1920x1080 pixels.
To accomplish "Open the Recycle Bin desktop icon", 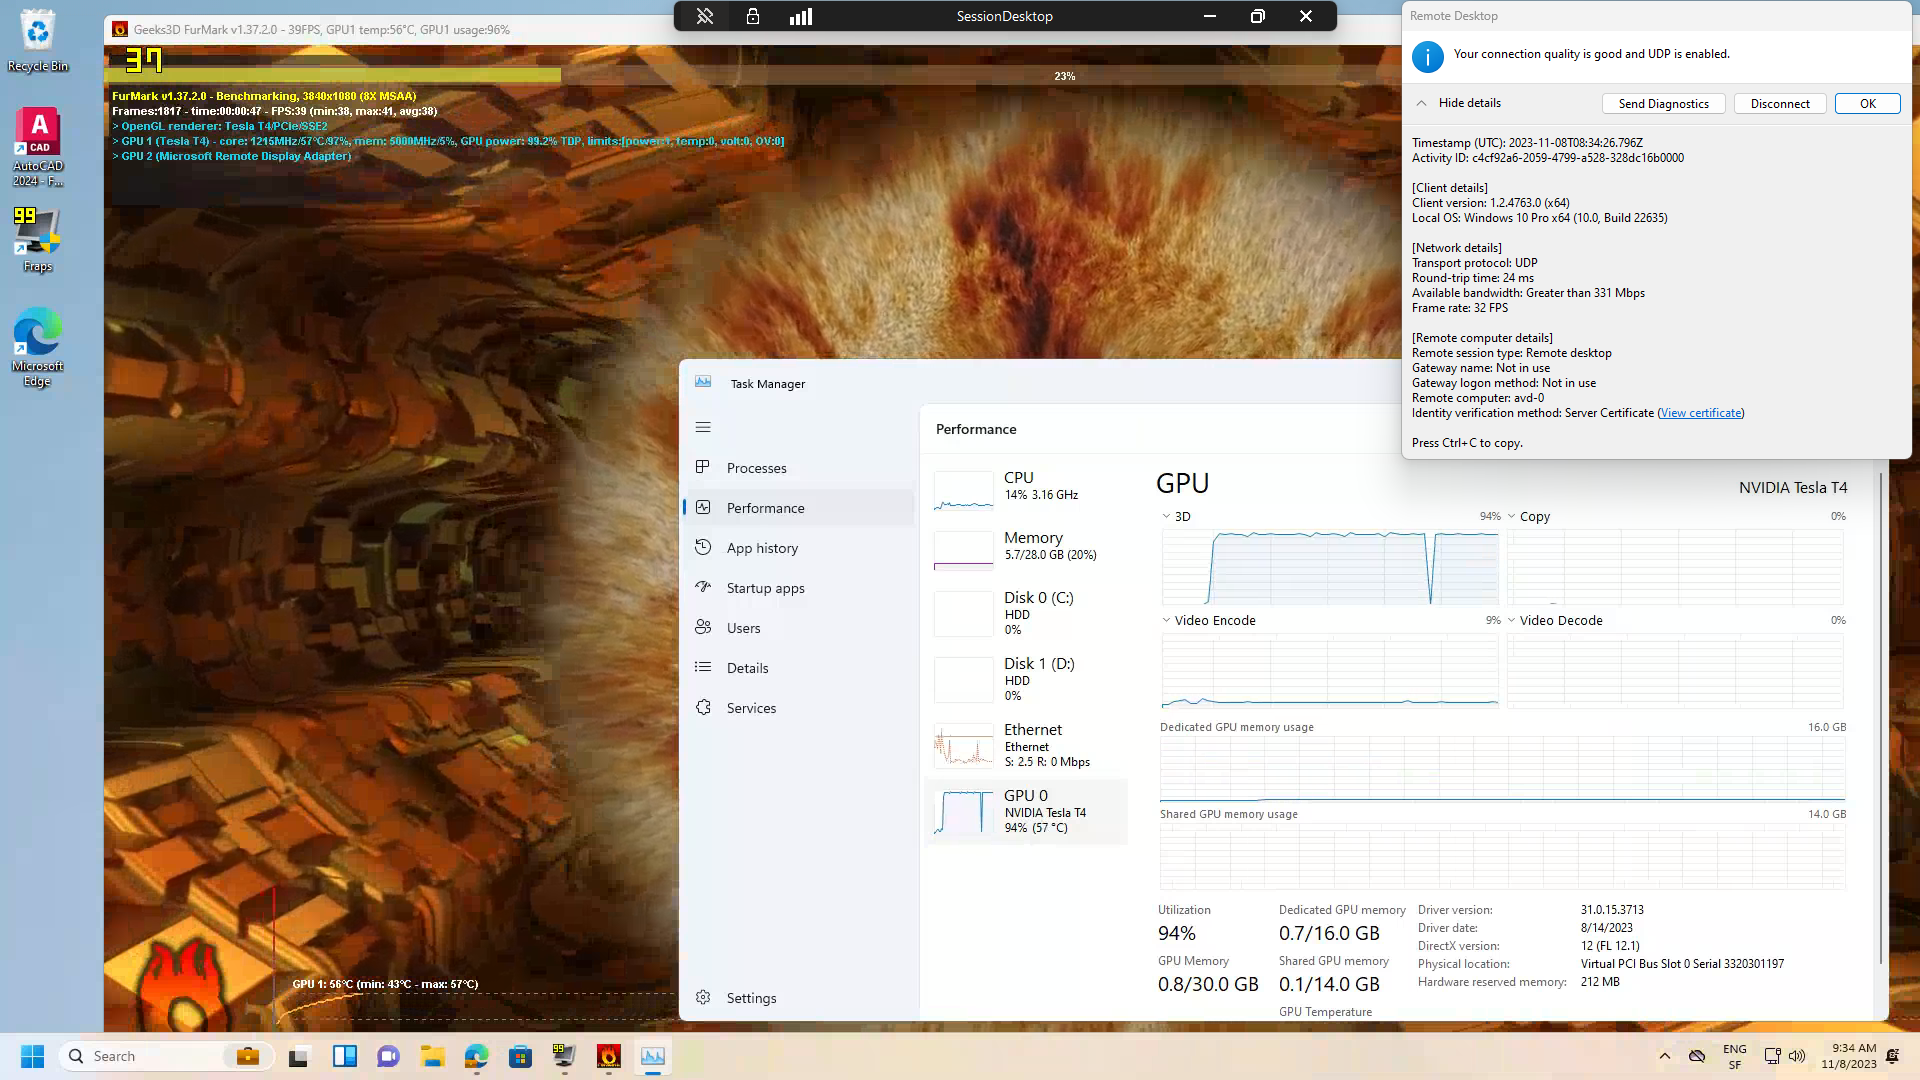I will [38, 41].
